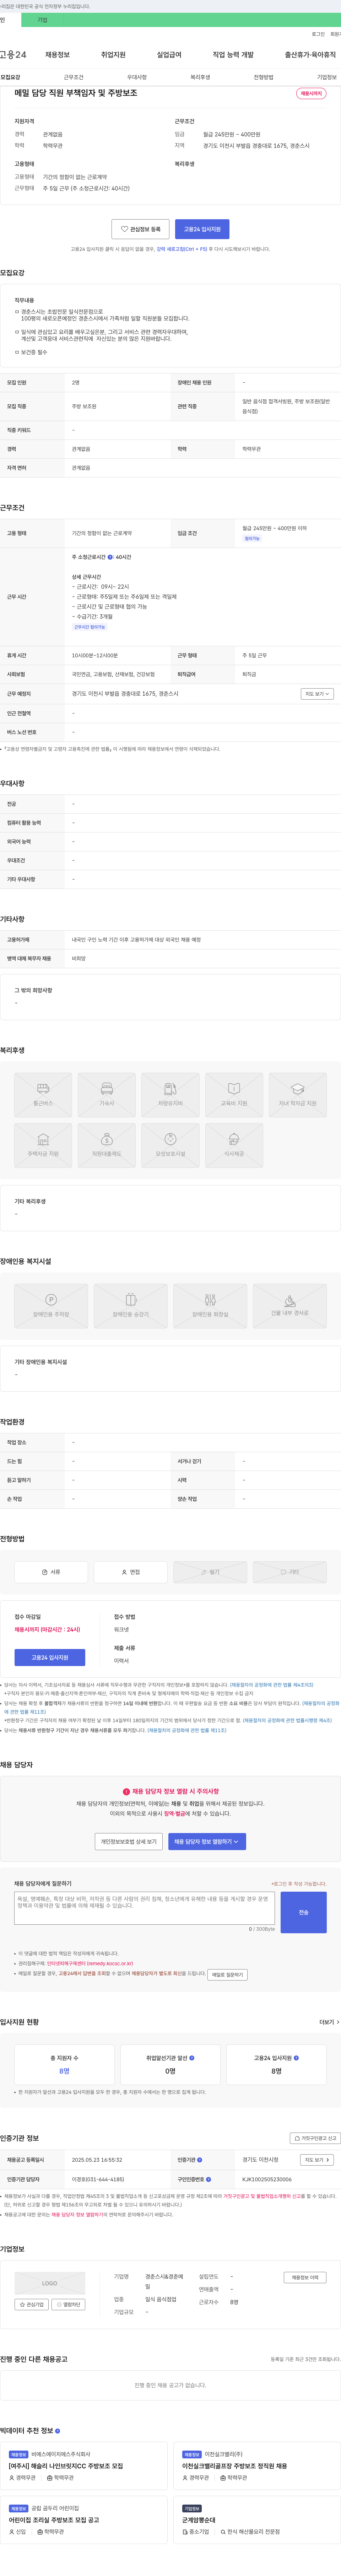The image size is (341, 2576).
Task: Click the 식사제공 welfare icon
Action: 234,1145
